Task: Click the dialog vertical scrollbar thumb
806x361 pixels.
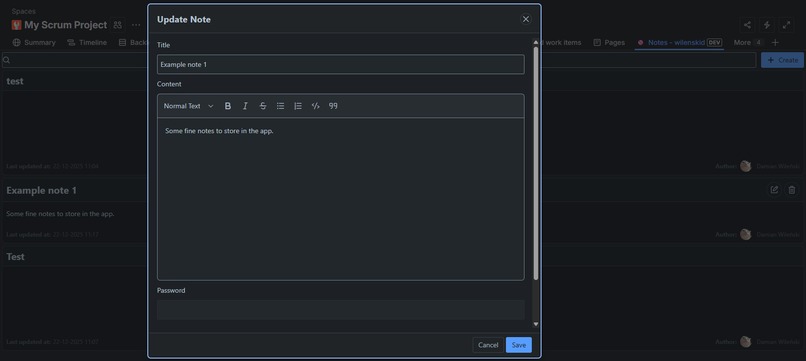Action: [536, 164]
